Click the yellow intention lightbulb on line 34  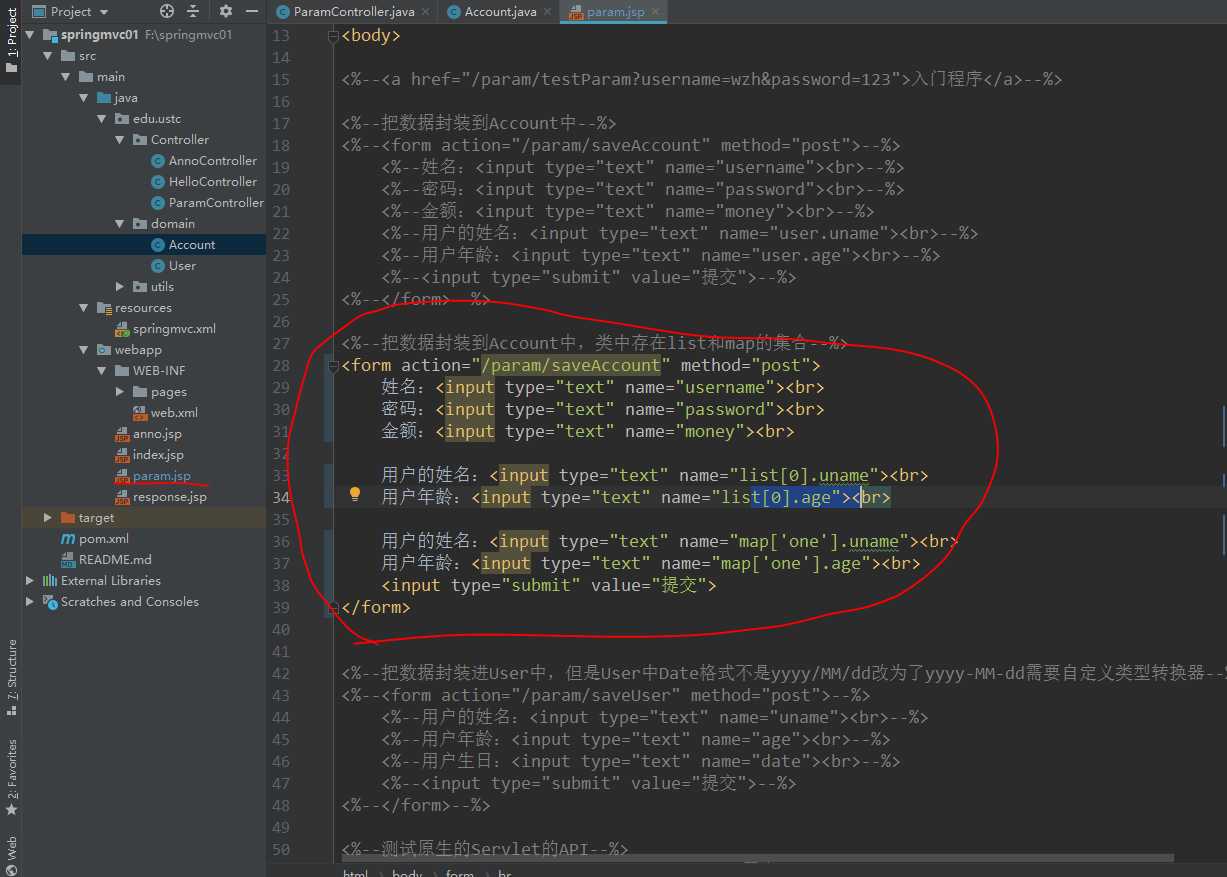pos(354,494)
